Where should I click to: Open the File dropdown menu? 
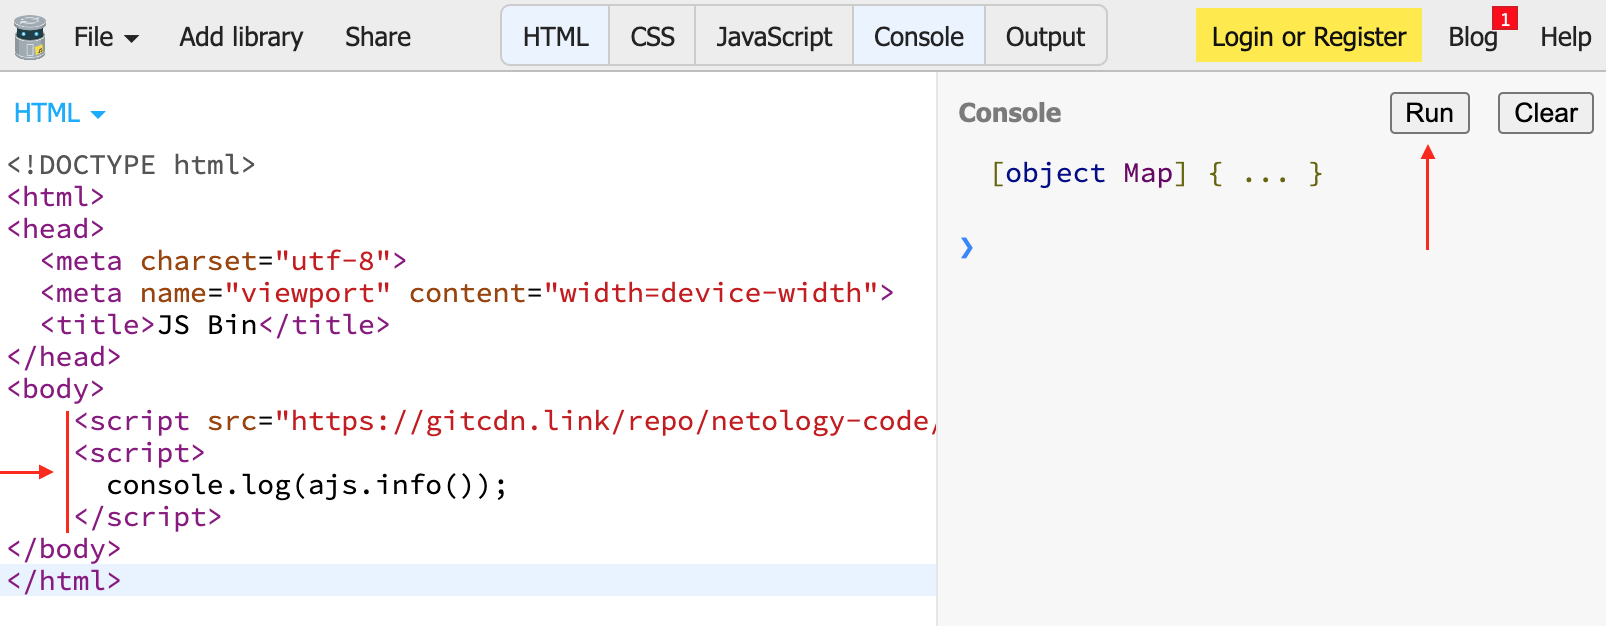tap(106, 37)
